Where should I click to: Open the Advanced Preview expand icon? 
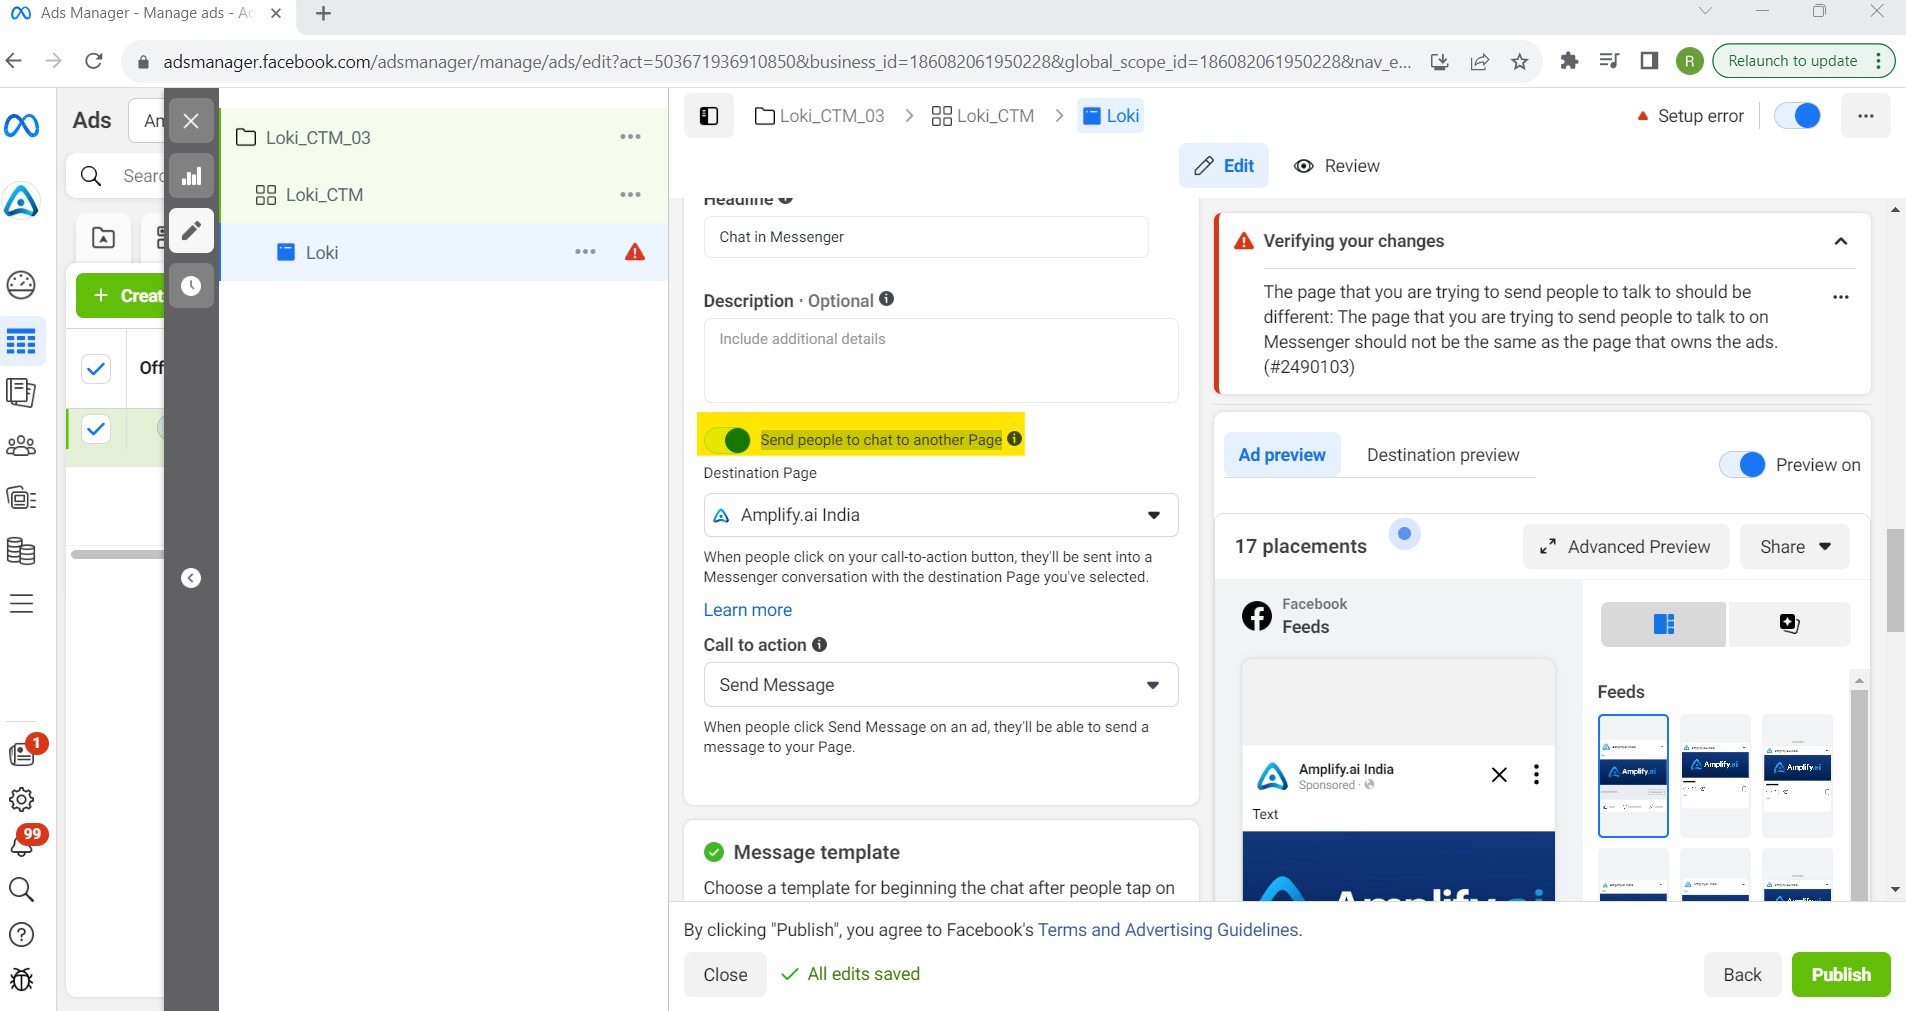pos(1547,547)
